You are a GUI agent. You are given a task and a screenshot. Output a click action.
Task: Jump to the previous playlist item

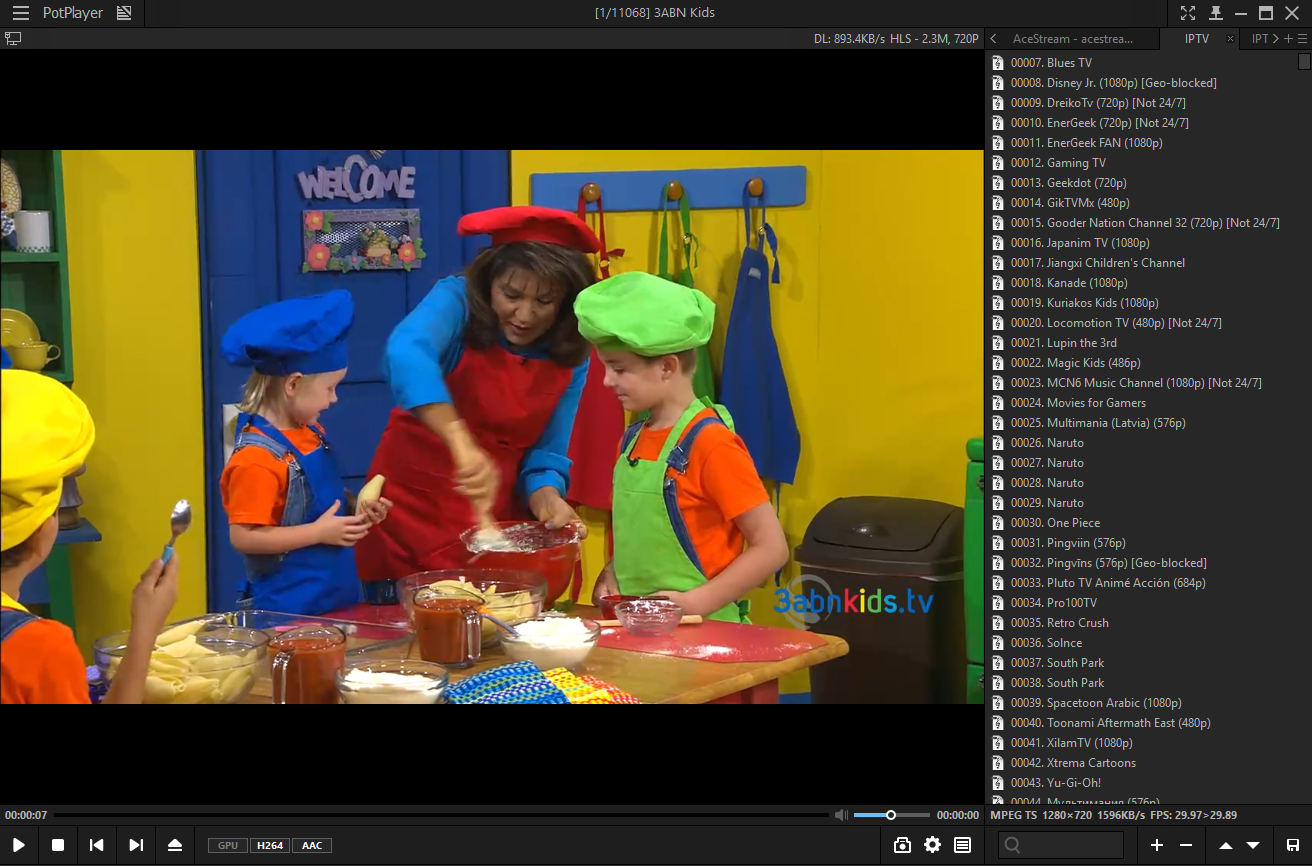(x=97, y=845)
